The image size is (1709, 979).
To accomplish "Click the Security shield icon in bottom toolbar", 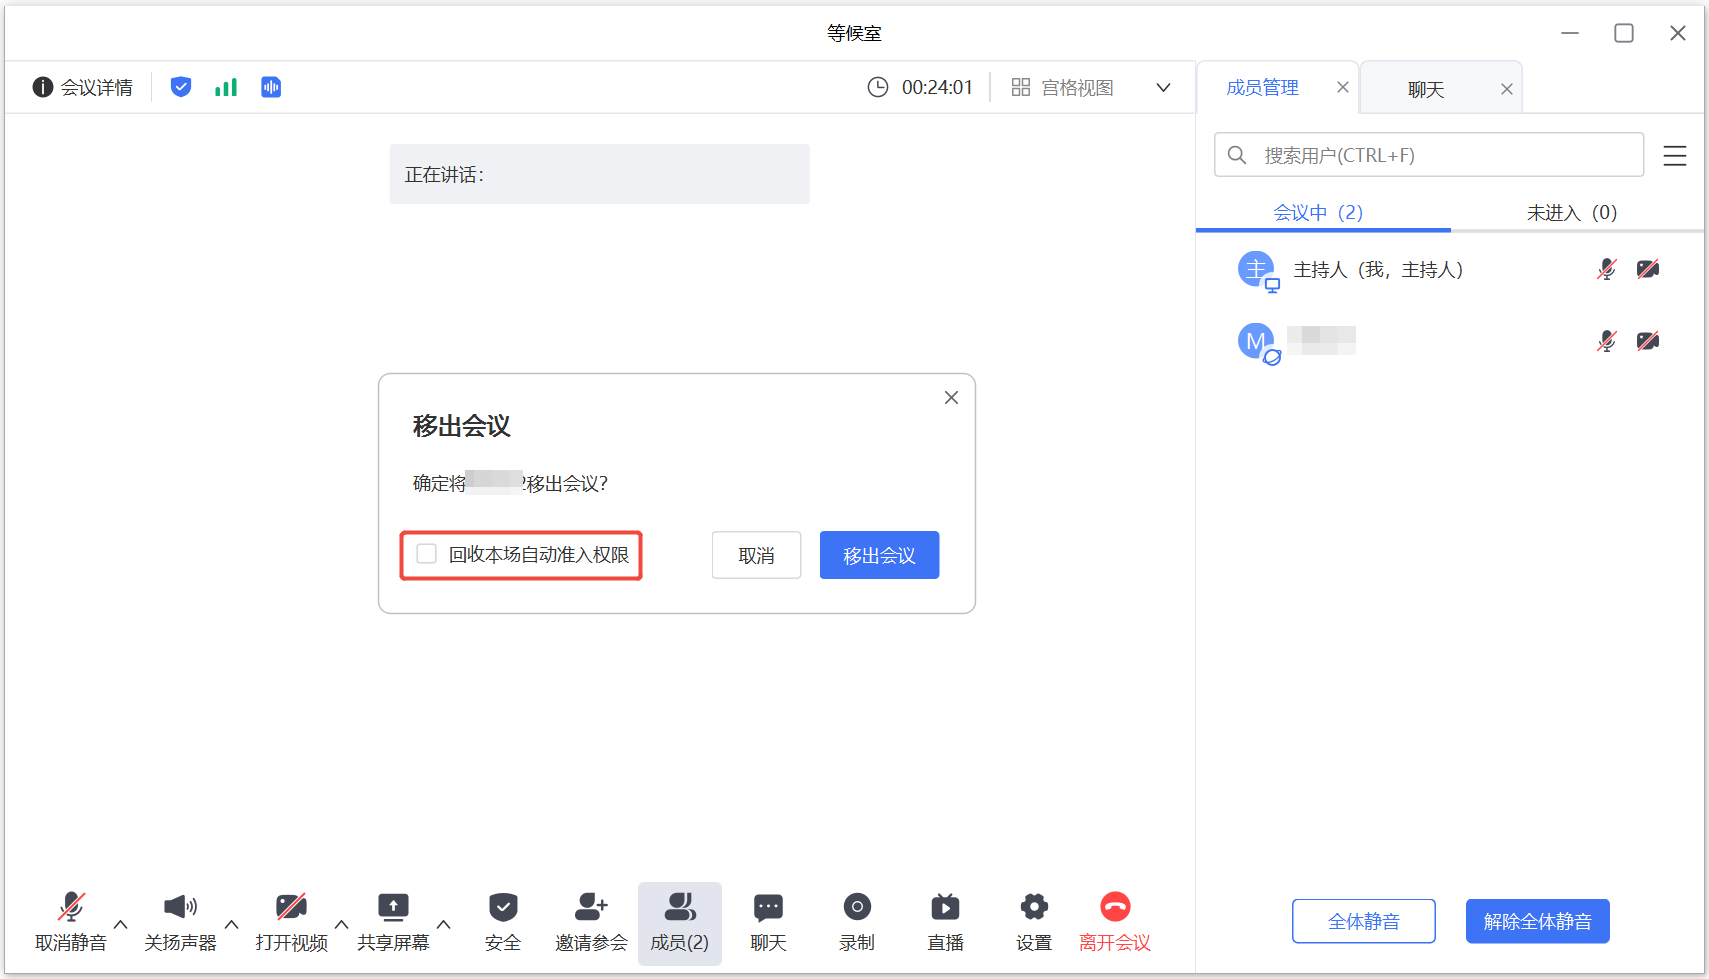I will 503,908.
